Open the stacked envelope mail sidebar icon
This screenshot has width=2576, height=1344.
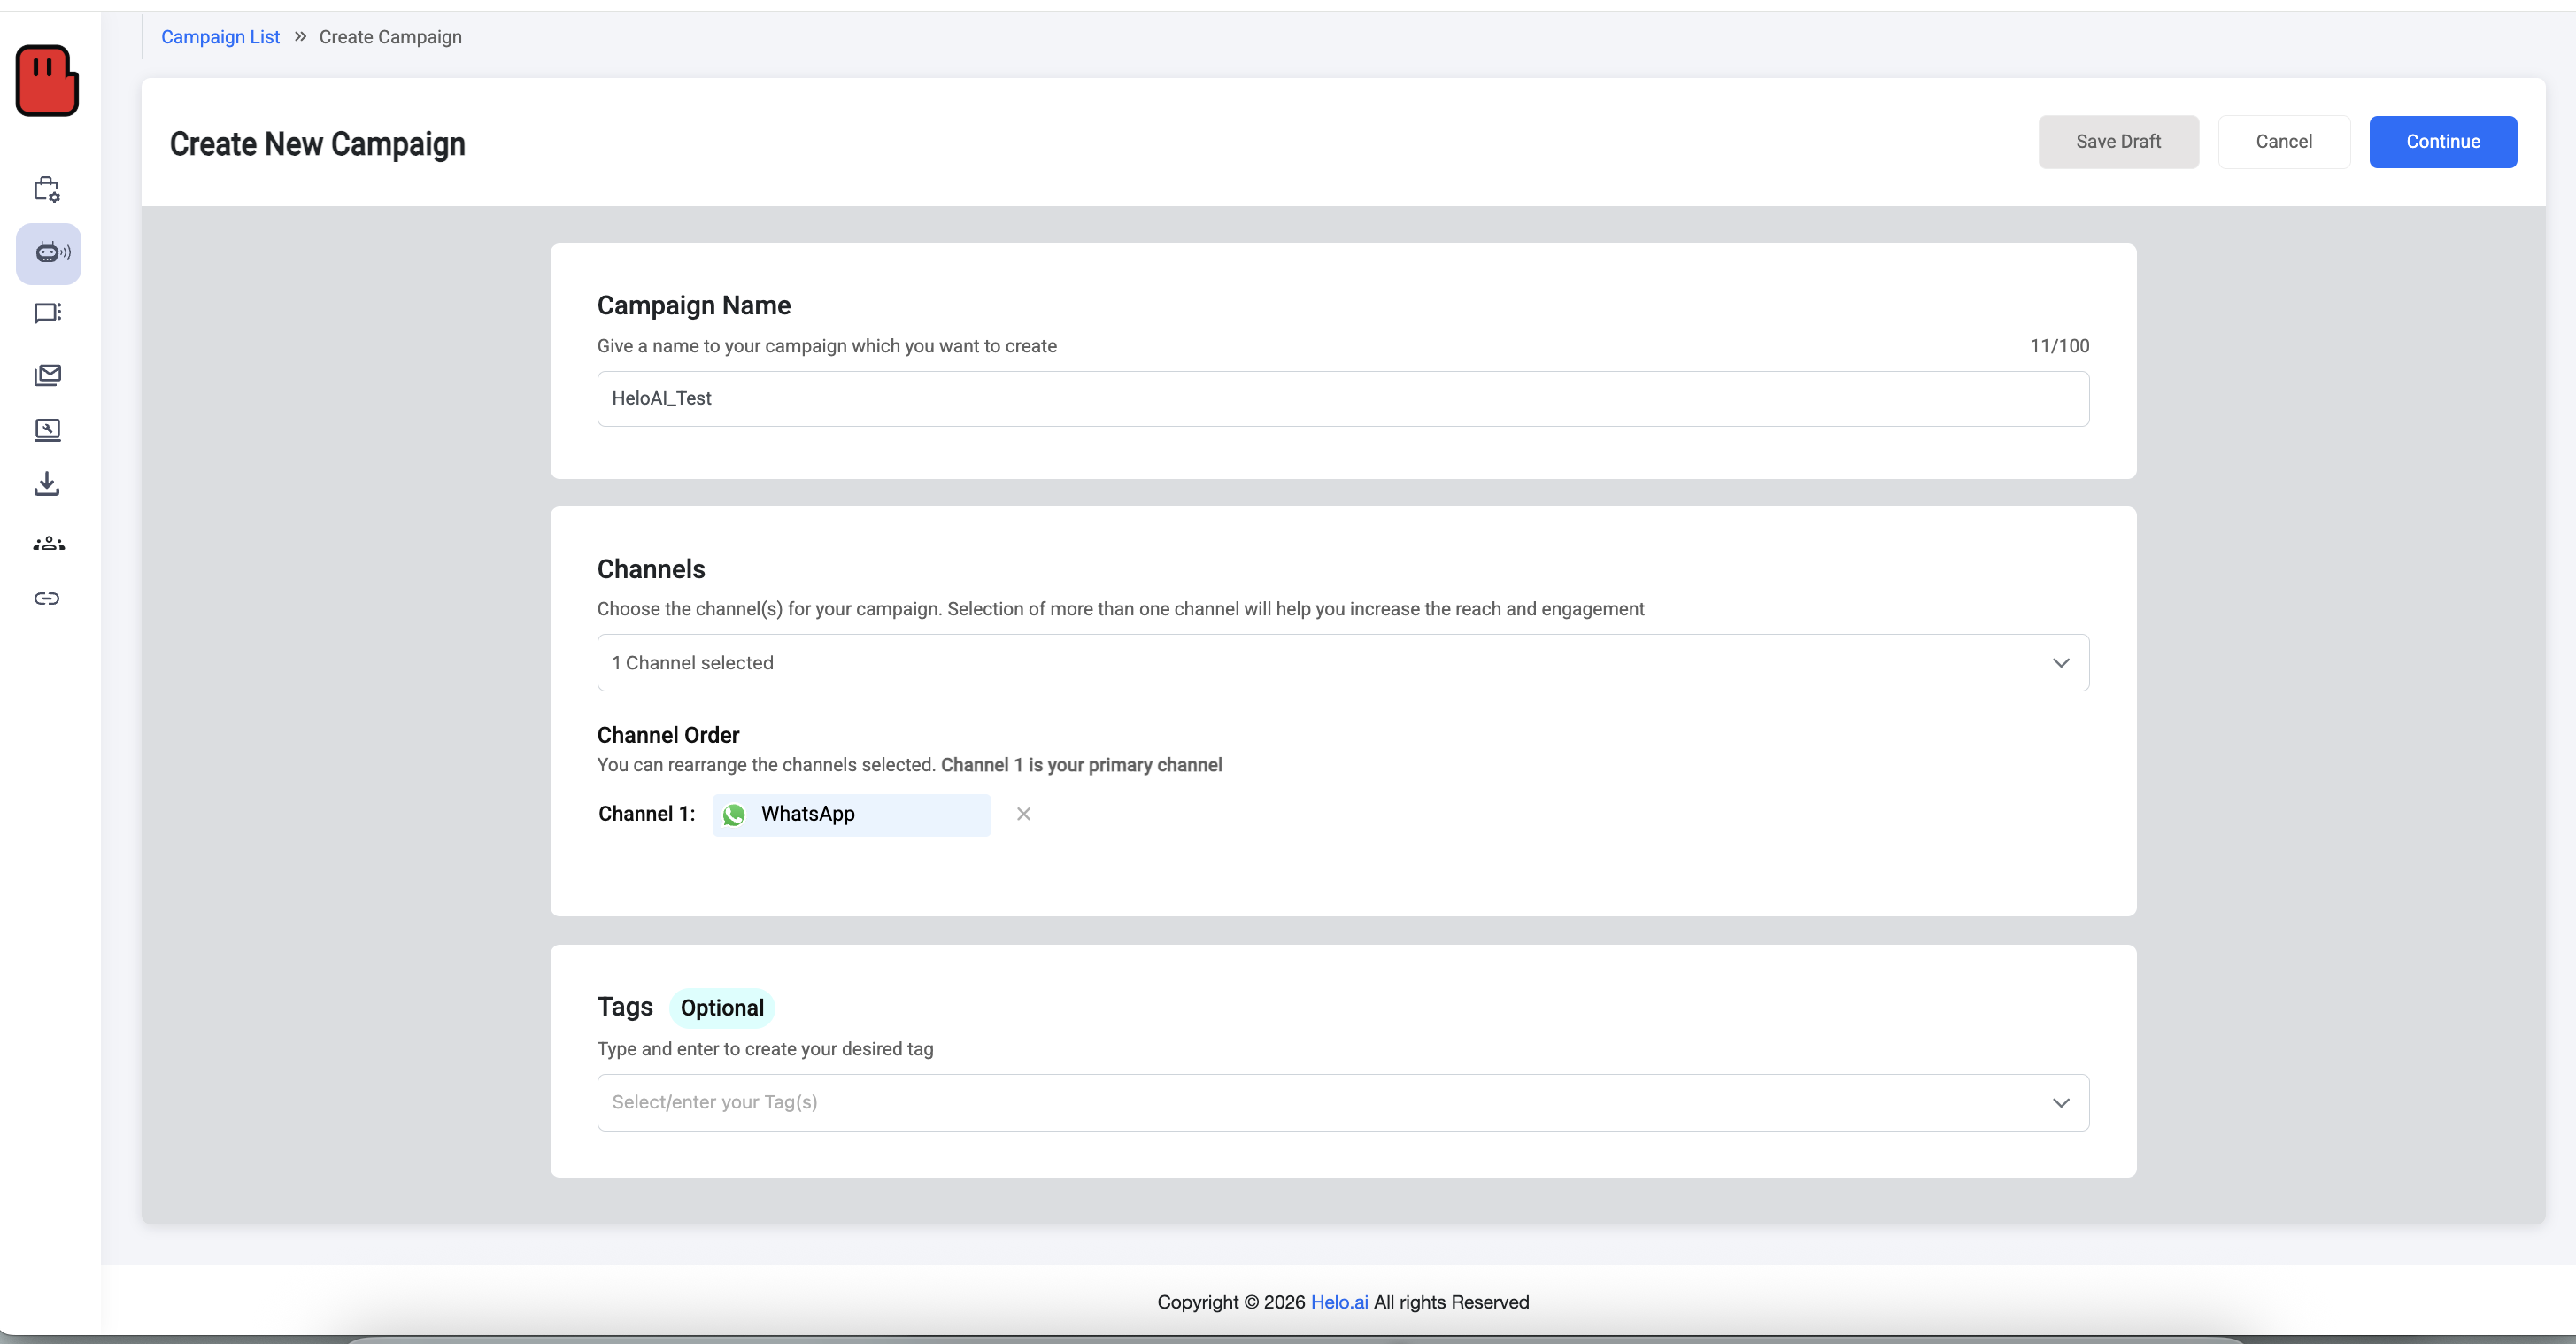[x=47, y=375]
